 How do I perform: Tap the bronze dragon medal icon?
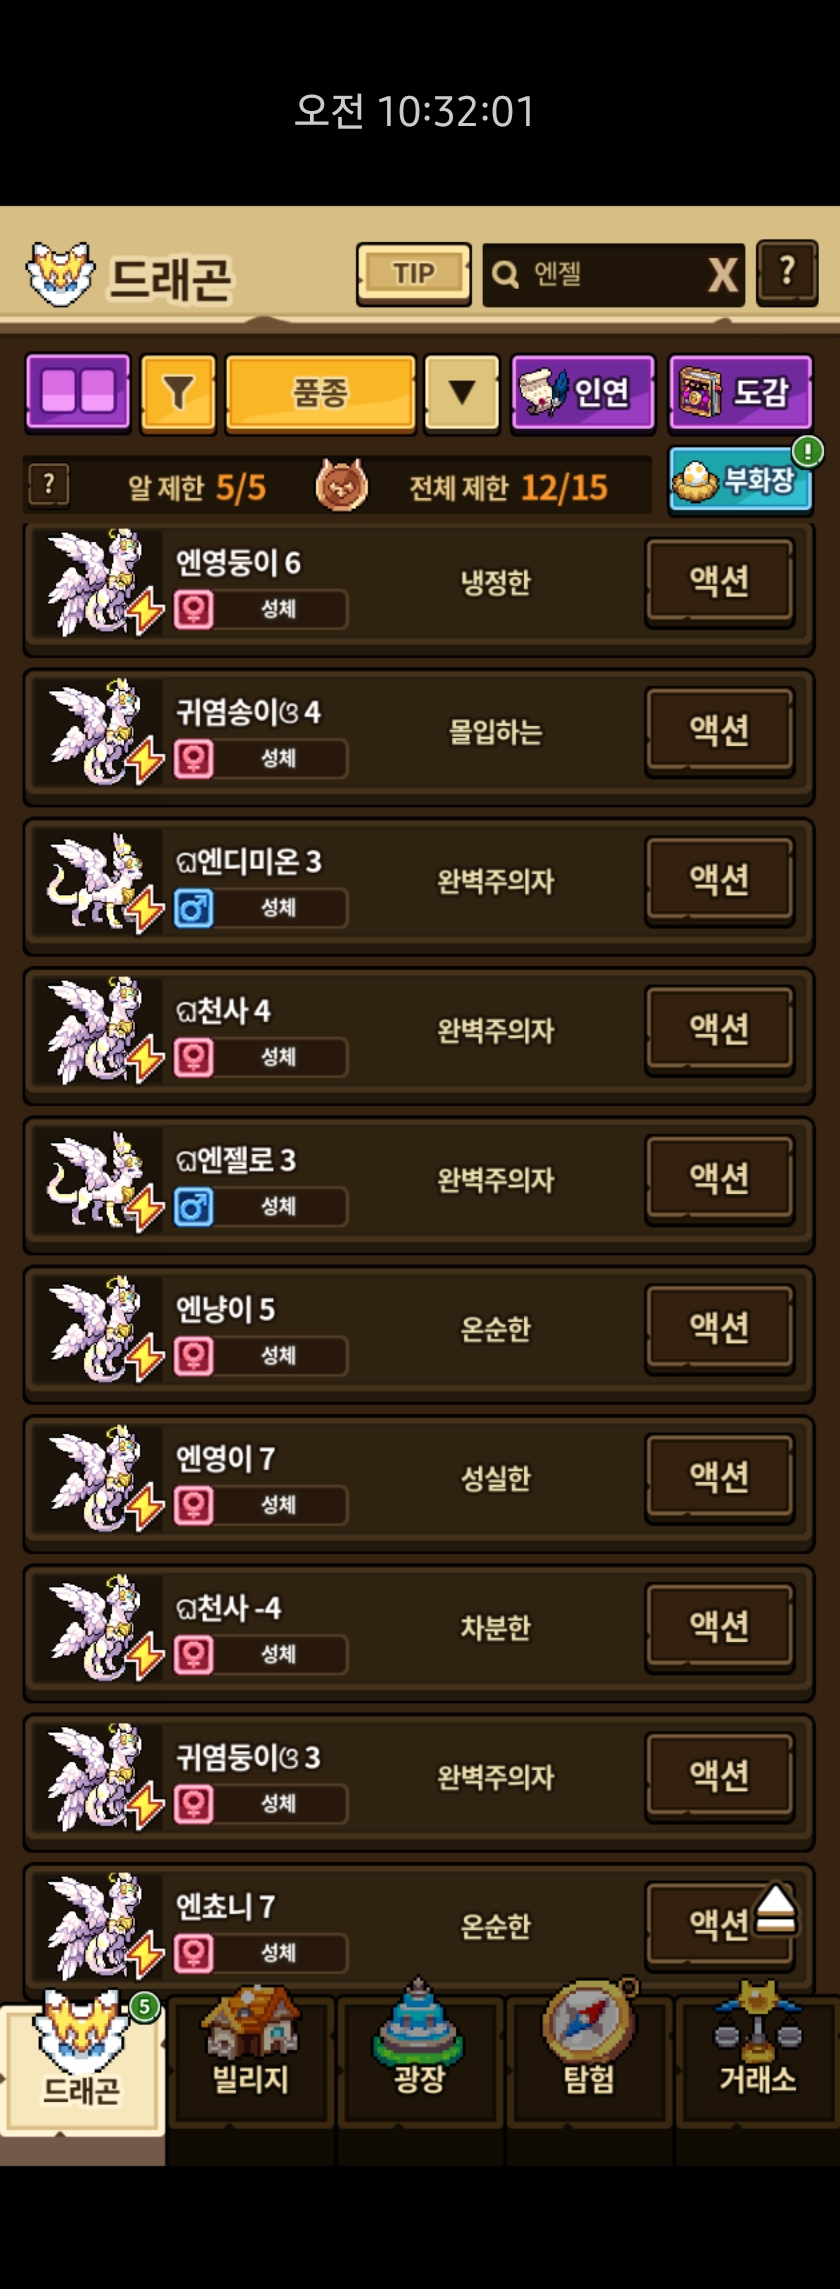point(342,485)
